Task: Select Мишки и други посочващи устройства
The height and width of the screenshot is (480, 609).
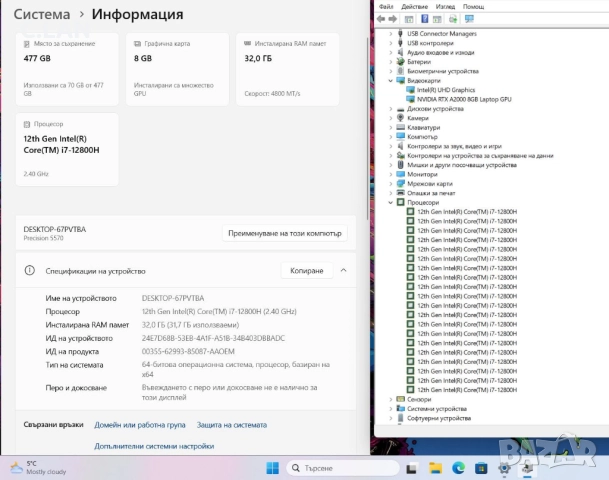Action: click(462, 165)
